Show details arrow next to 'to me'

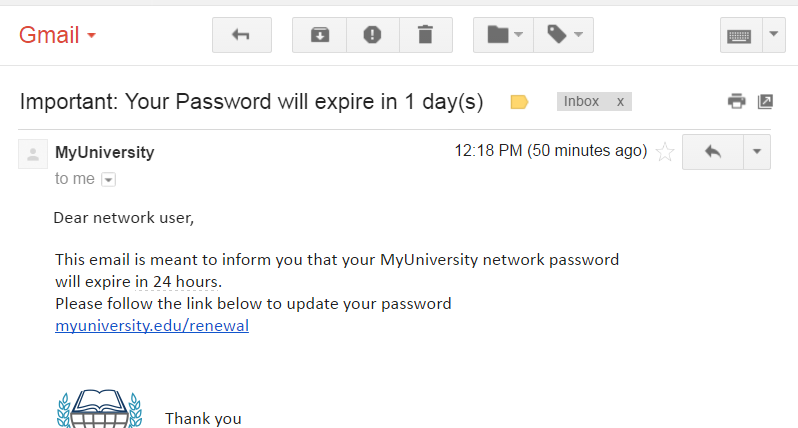click(x=108, y=180)
